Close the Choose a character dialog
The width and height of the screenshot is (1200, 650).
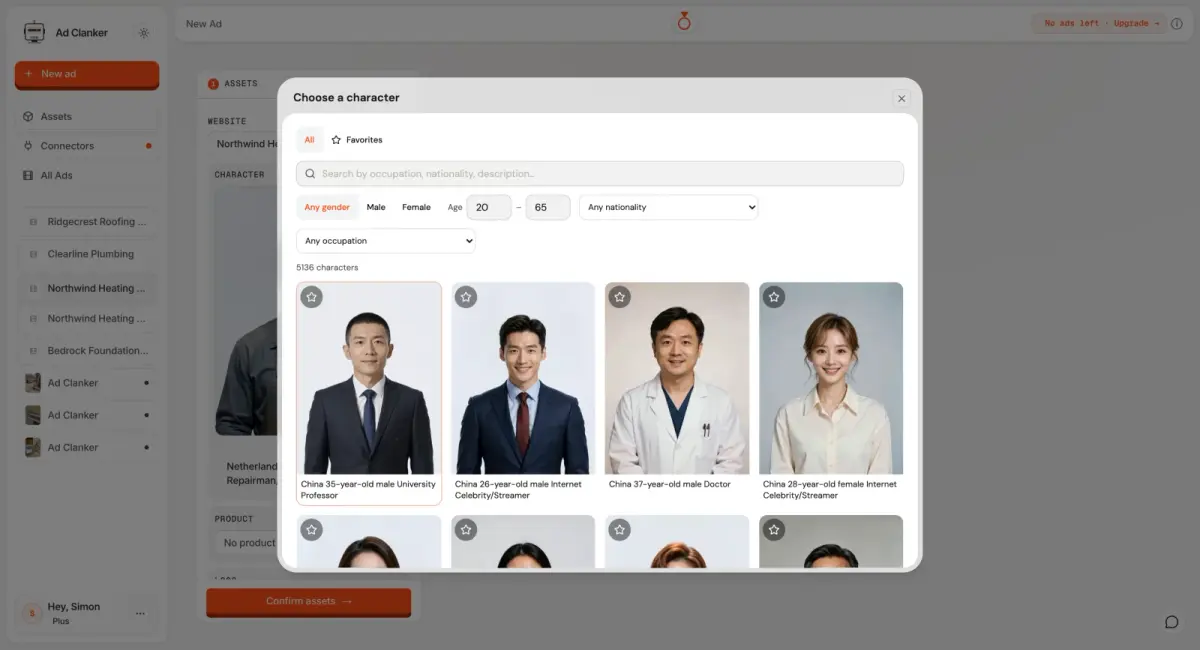(901, 98)
